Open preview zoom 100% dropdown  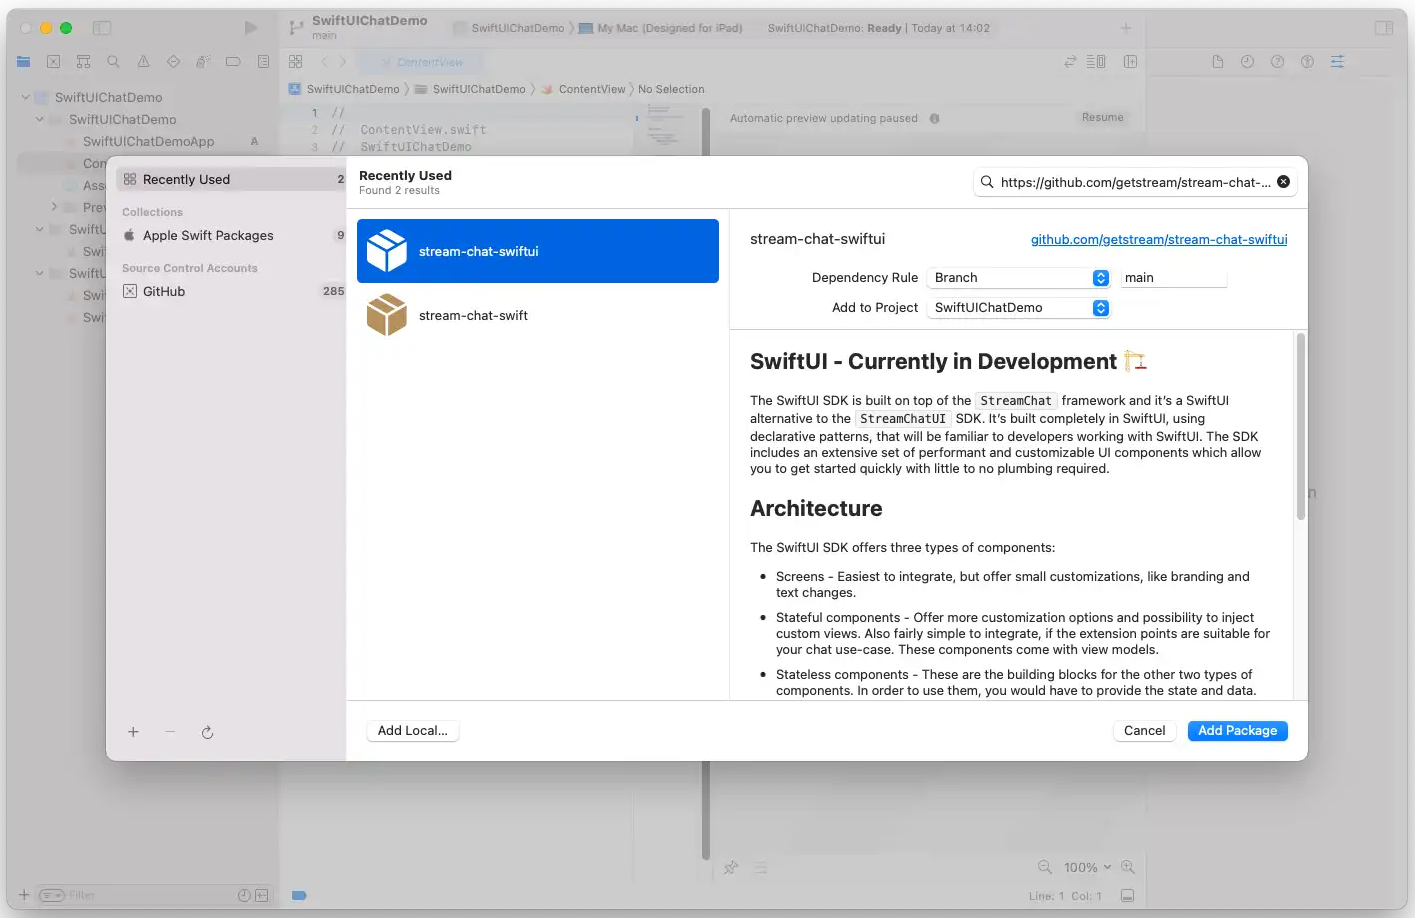coord(1087,867)
